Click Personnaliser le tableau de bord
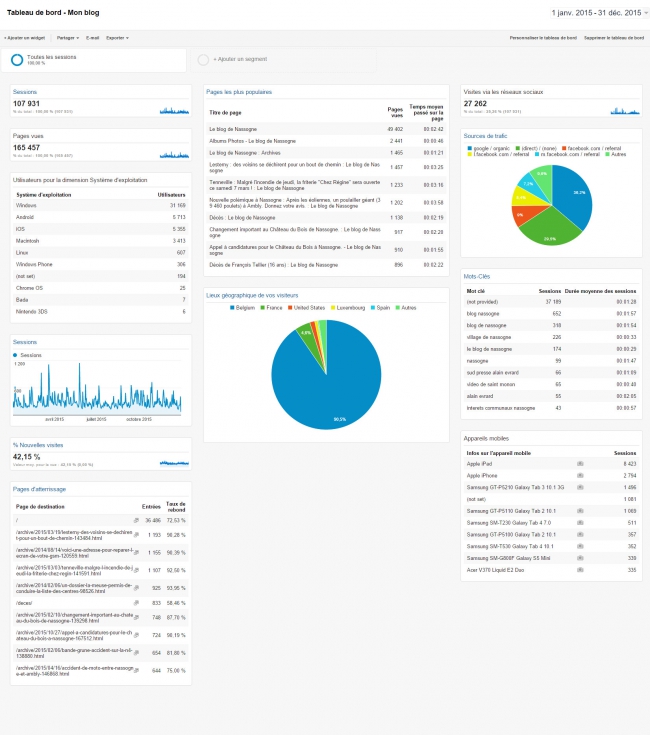 click(x=543, y=38)
